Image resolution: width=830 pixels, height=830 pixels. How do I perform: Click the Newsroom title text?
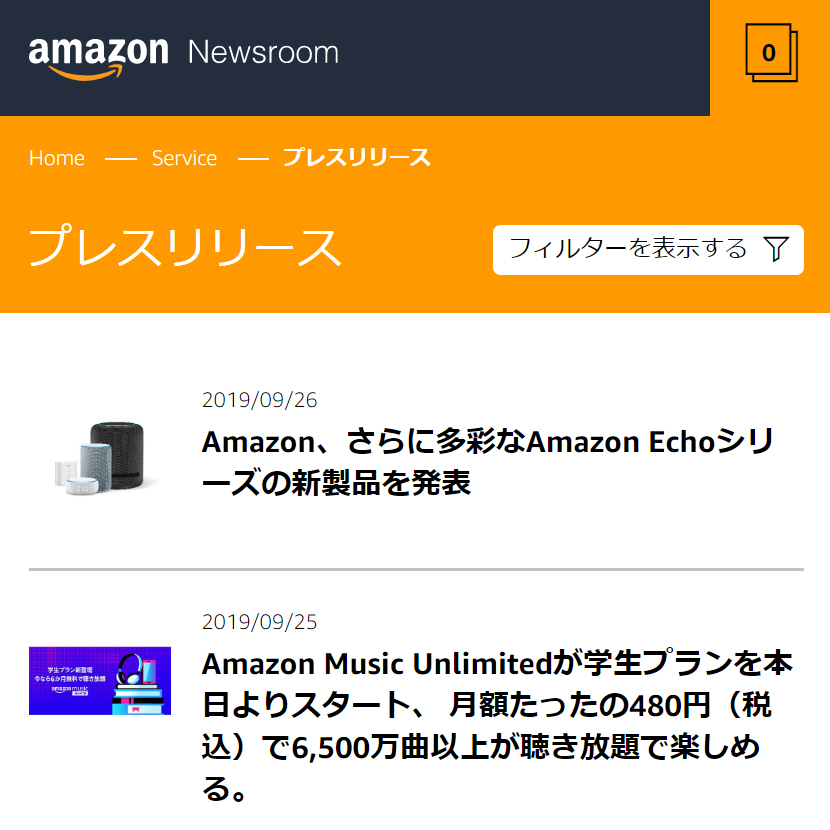click(263, 52)
